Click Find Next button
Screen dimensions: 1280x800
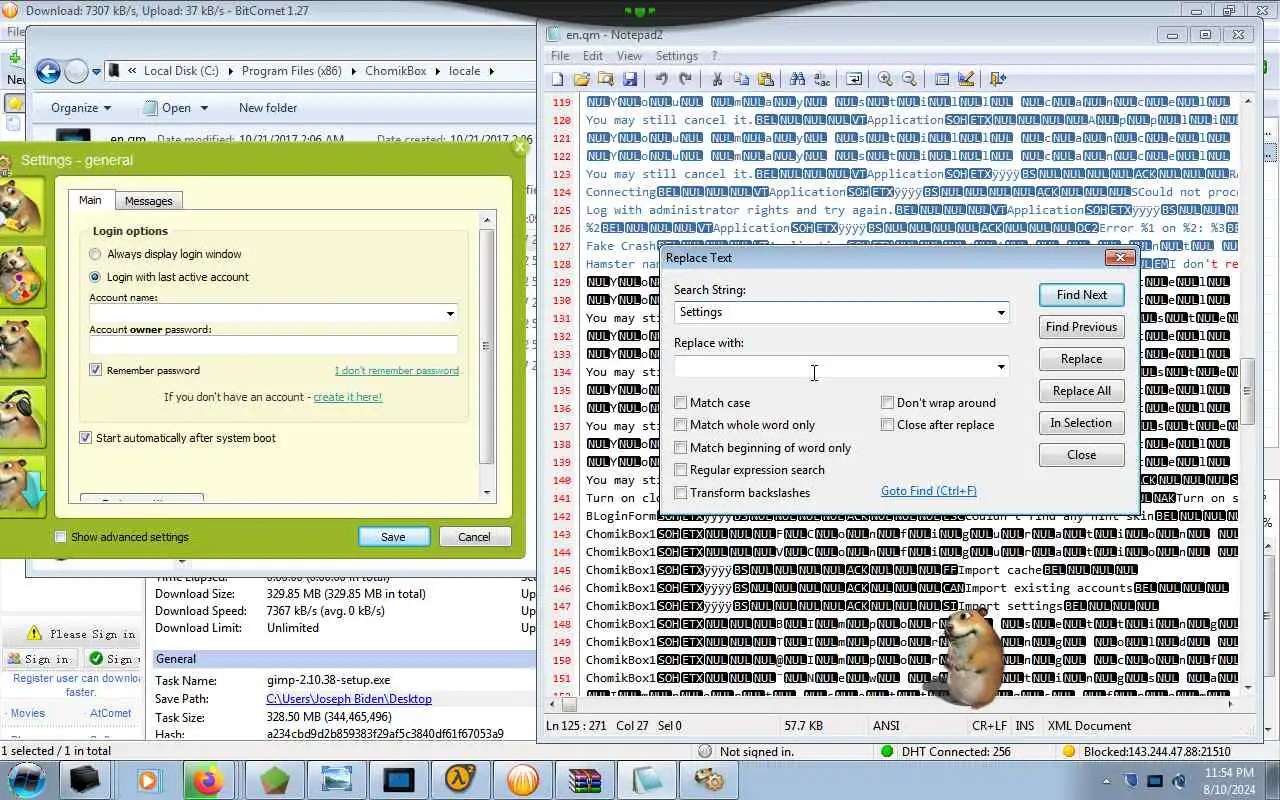pos(1082,295)
